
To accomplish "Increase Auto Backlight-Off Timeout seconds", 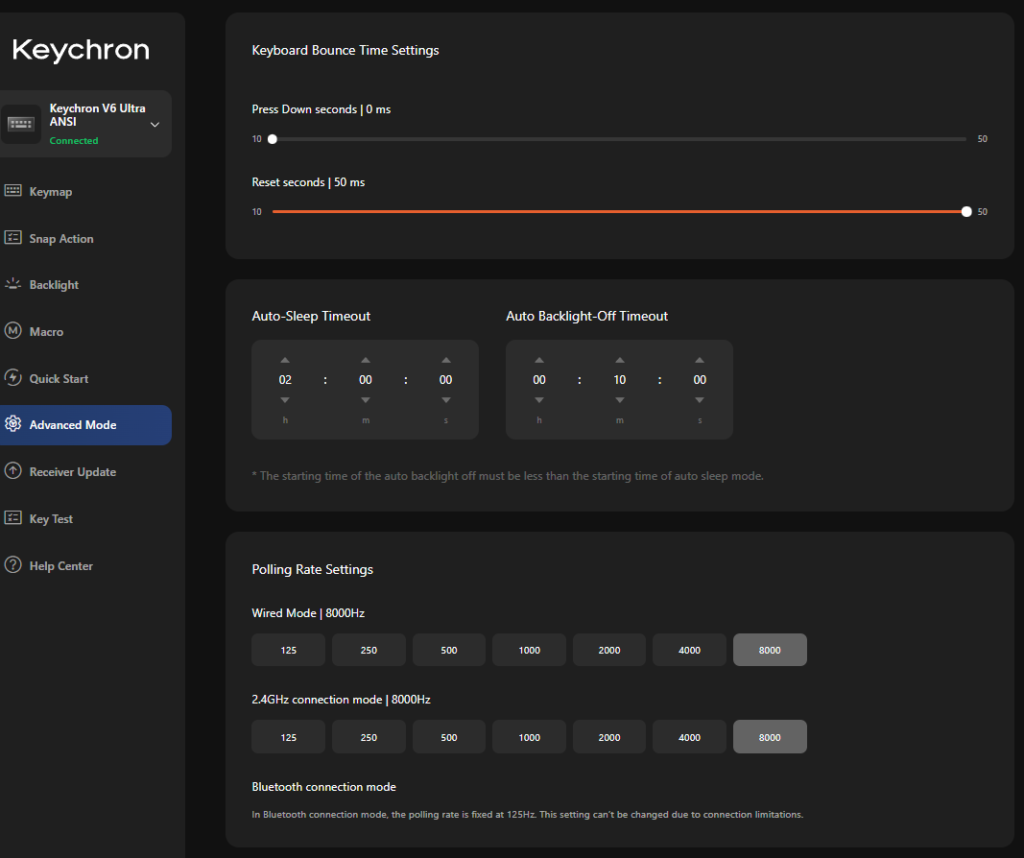I will [x=699, y=360].
